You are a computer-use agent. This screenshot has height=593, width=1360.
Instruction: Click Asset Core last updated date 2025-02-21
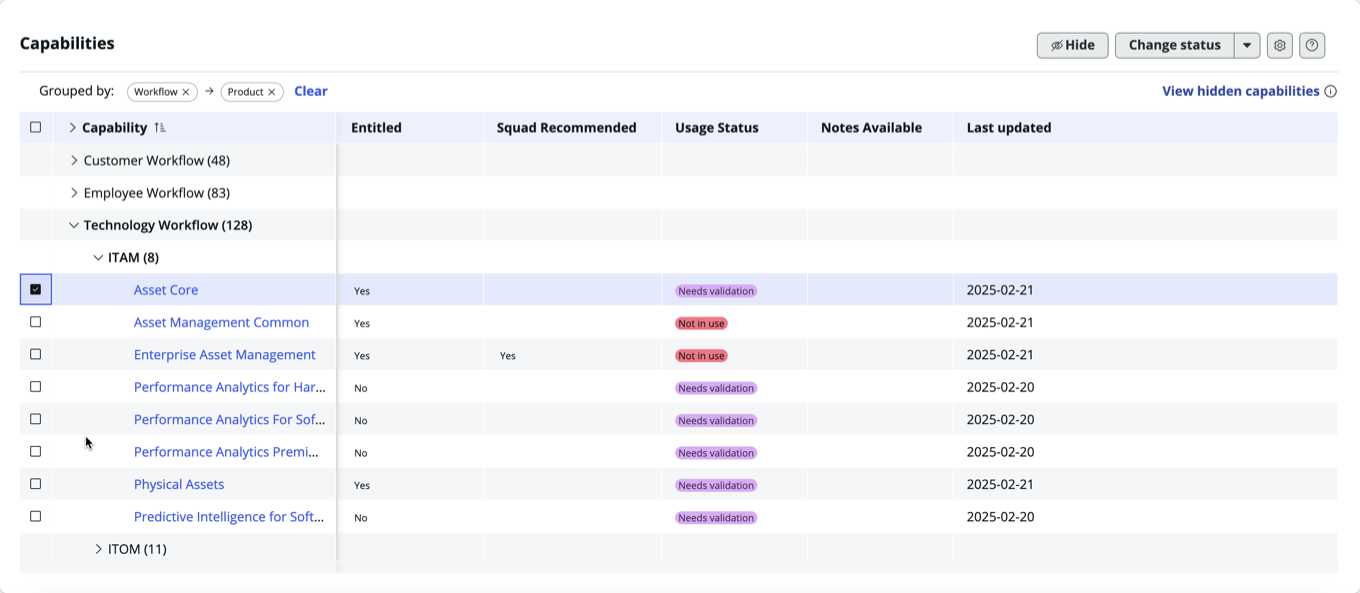pyautogui.click(x=1000, y=290)
